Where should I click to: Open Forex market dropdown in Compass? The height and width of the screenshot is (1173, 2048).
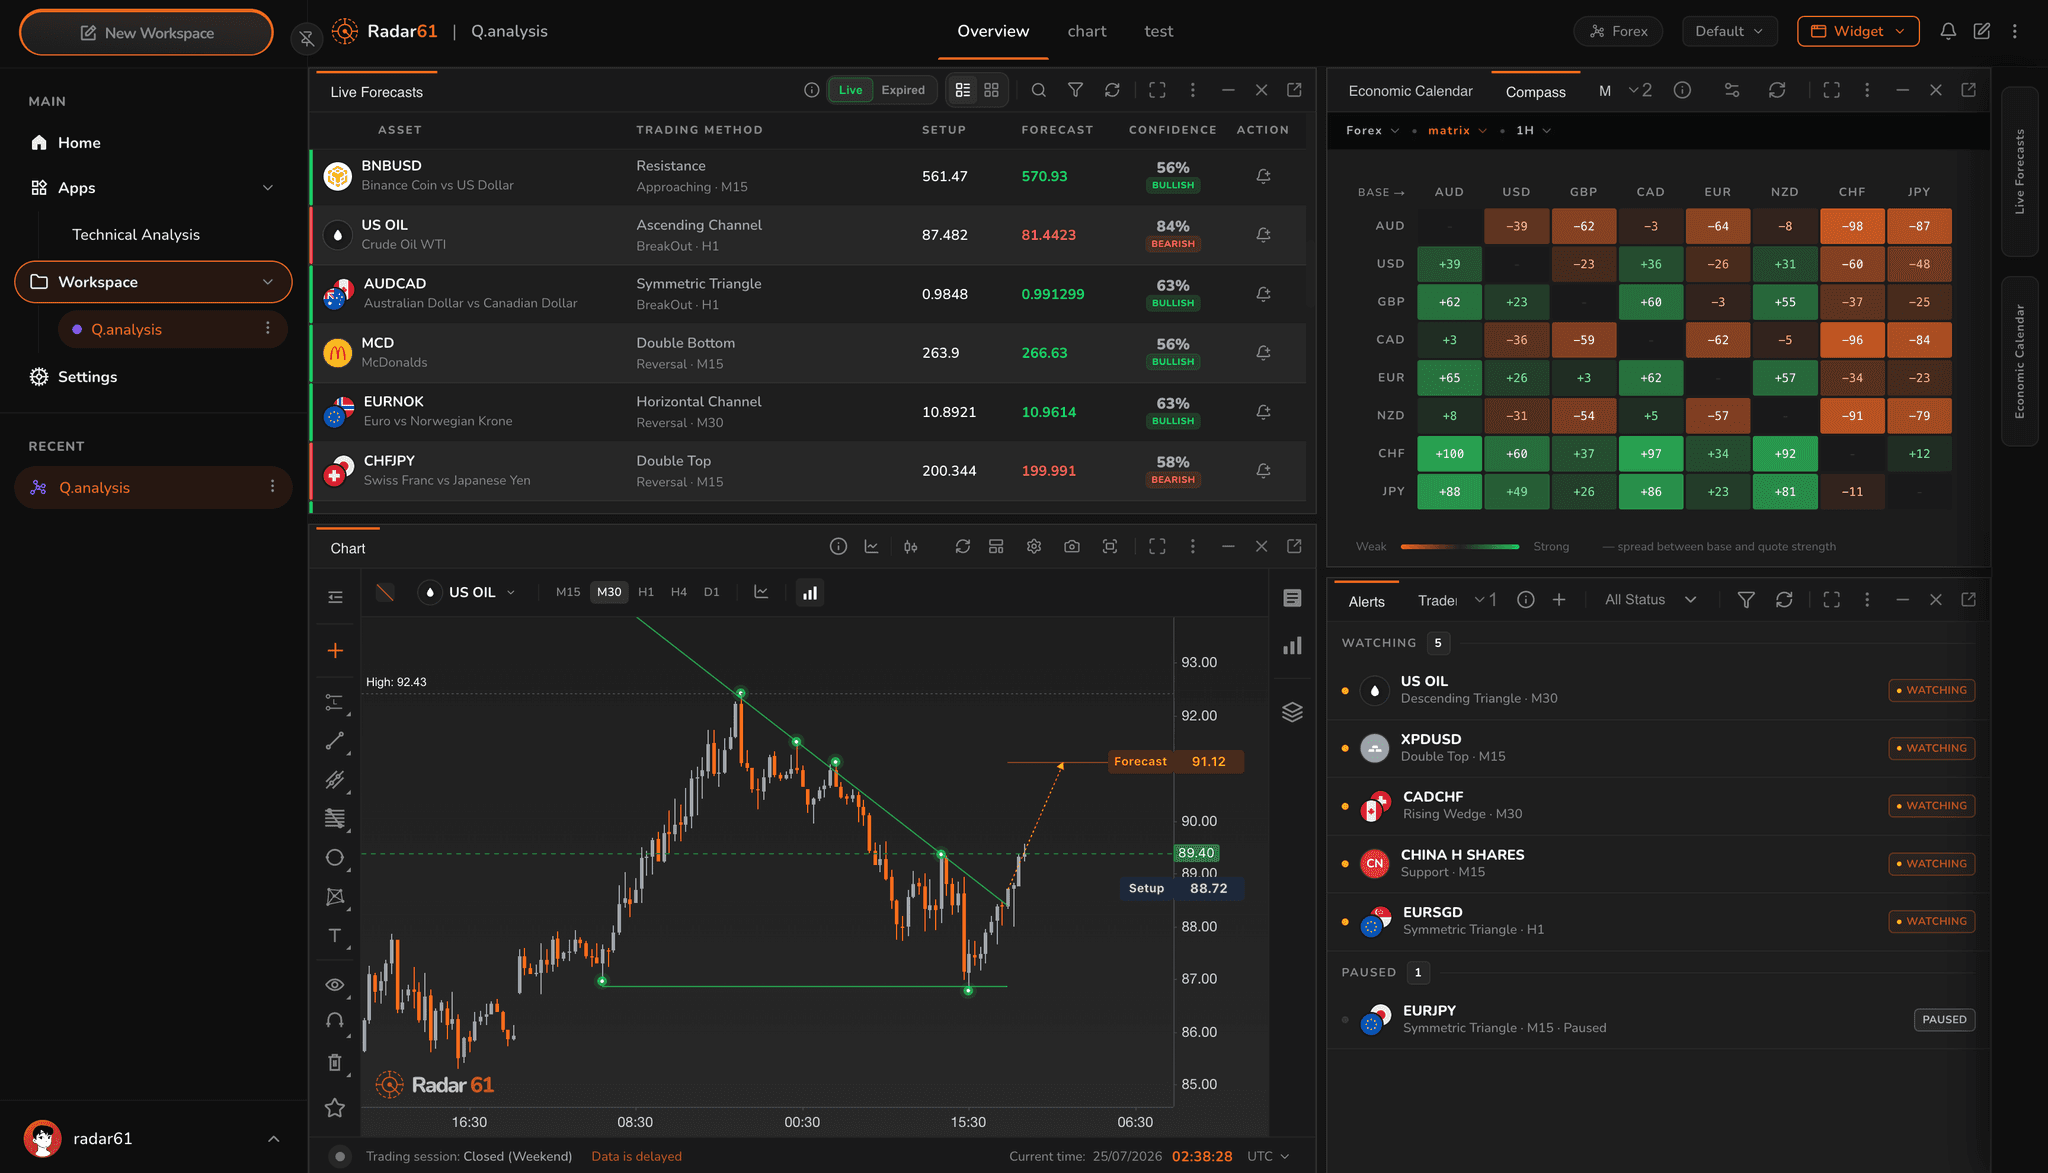[1372, 131]
